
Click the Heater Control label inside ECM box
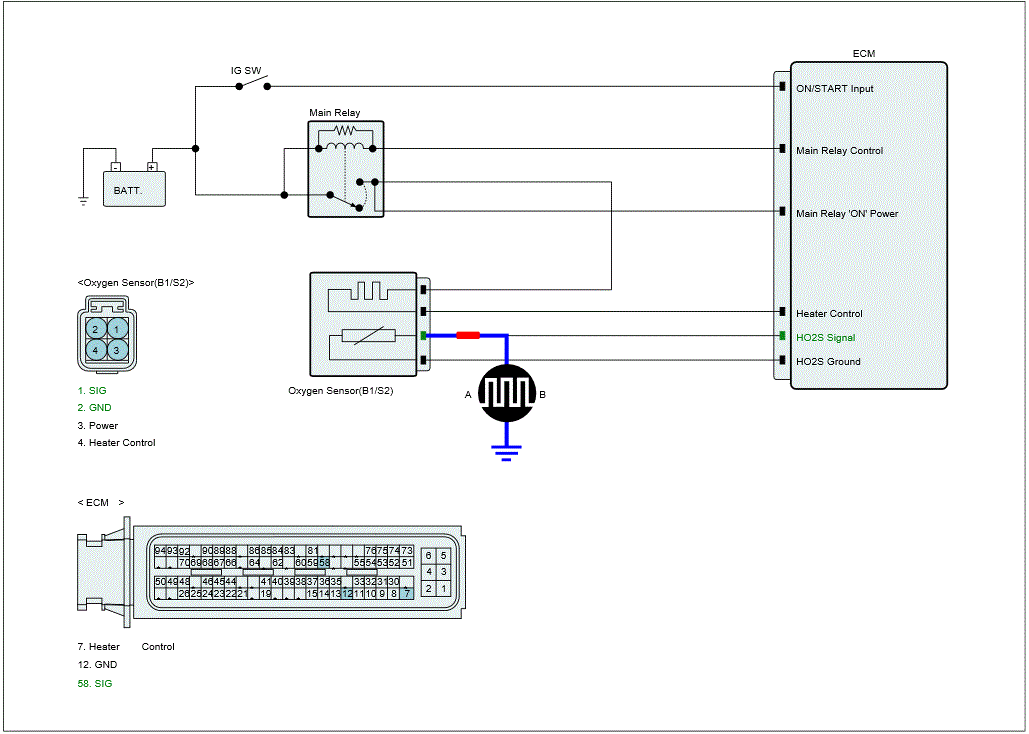coord(829,314)
